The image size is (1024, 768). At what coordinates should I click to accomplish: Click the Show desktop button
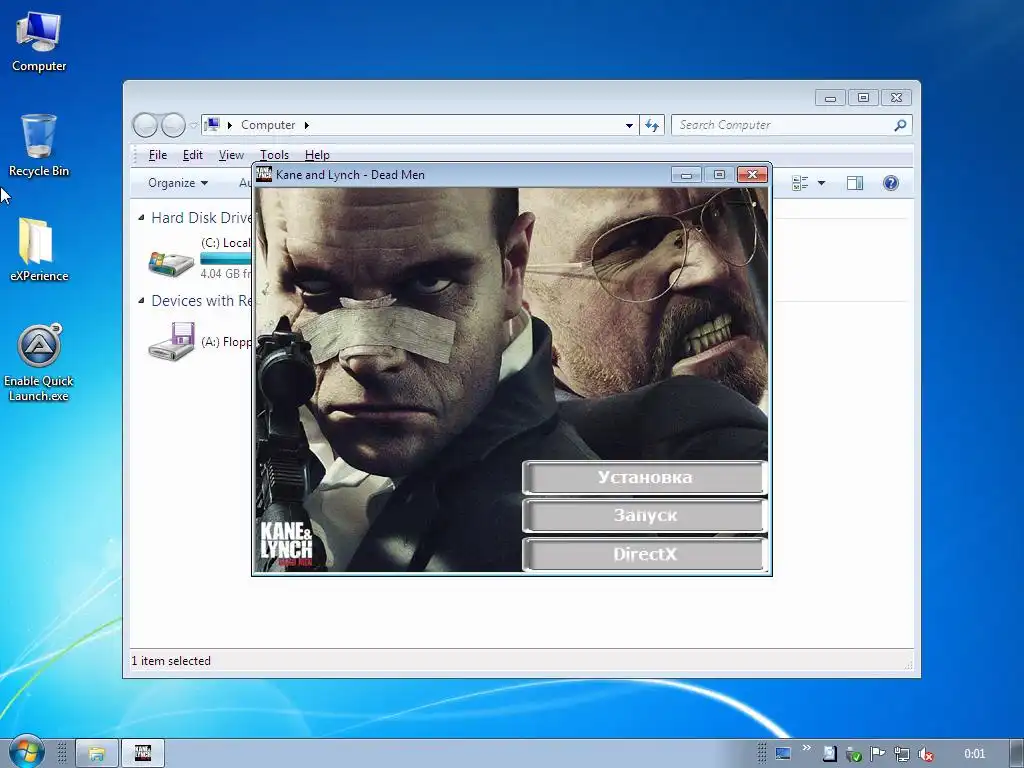1017,753
